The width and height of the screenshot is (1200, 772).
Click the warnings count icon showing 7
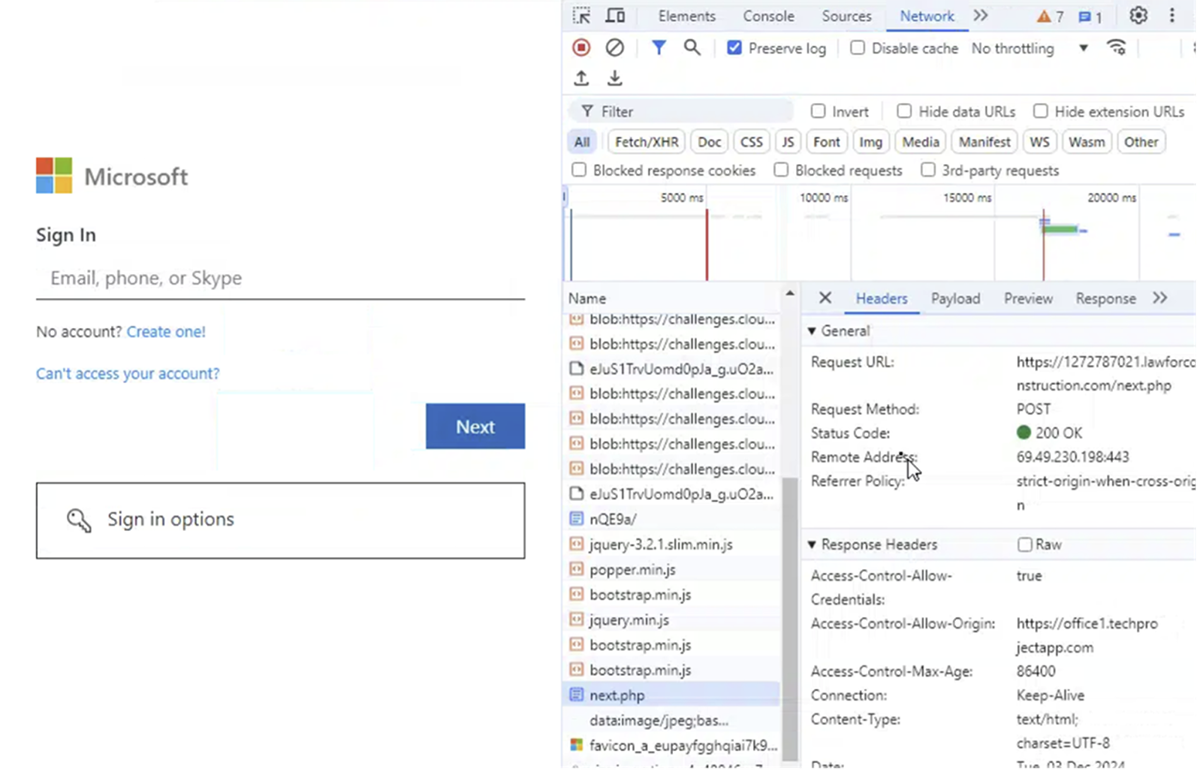[x=1050, y=17]
